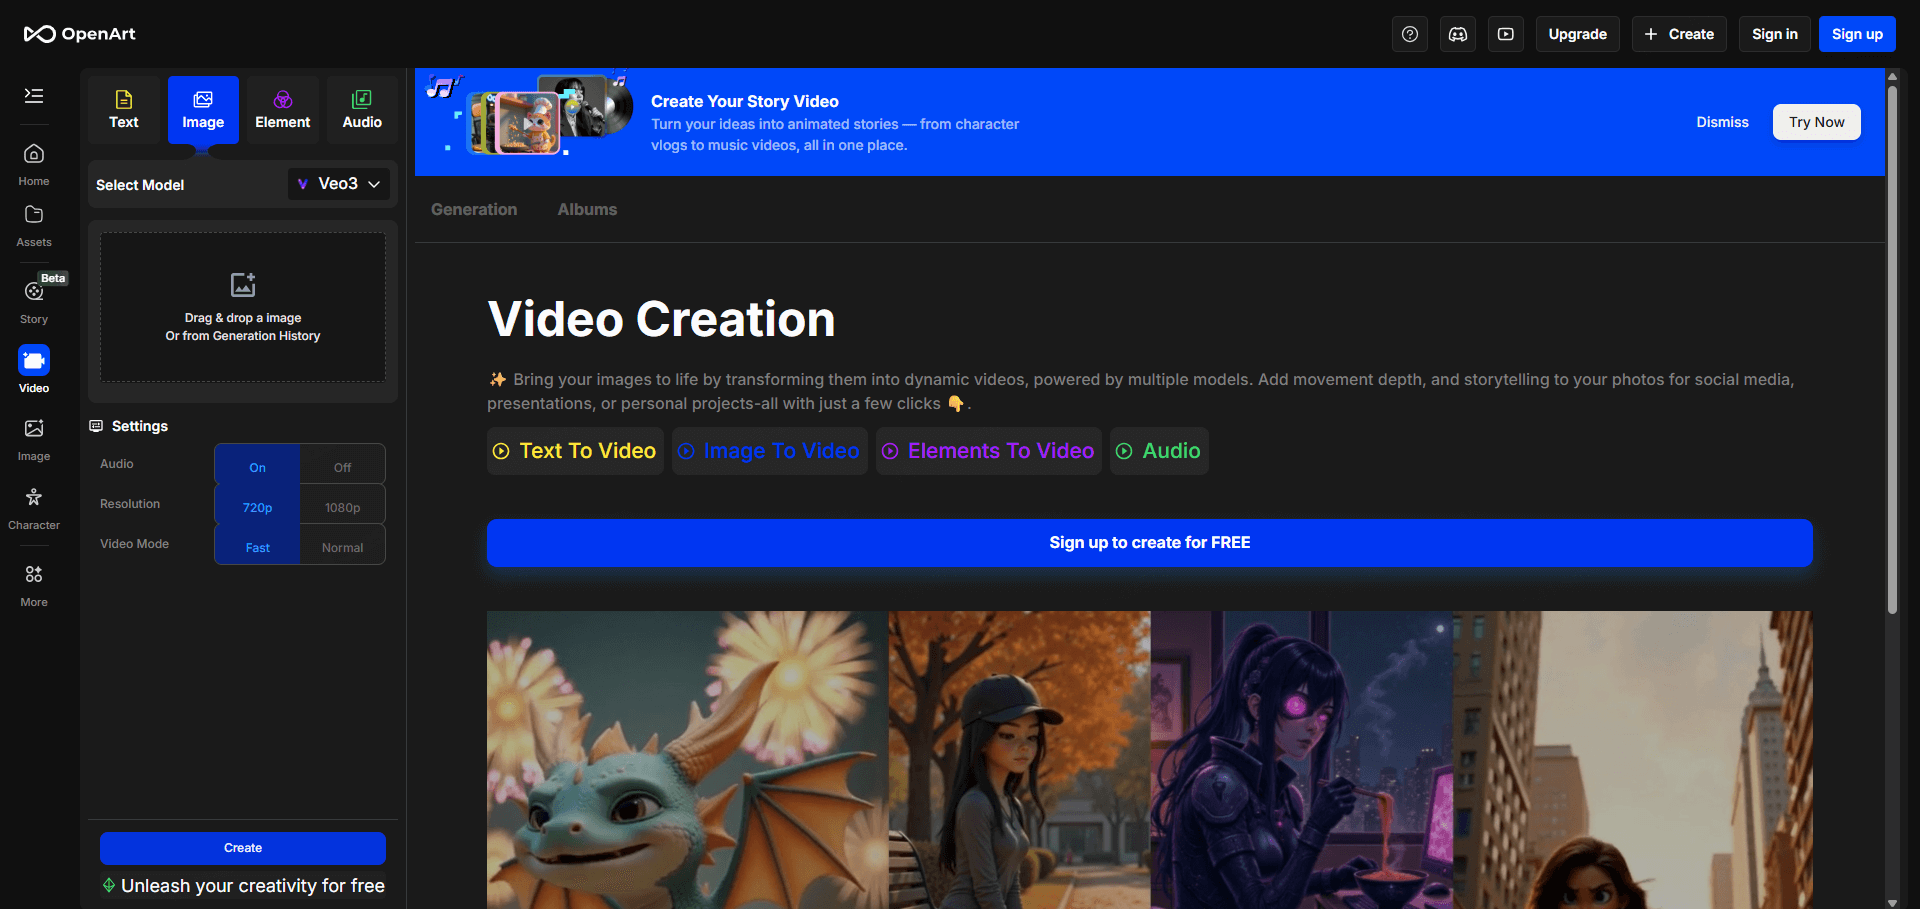Open the city skyline thumbnail
The height and width of the screenshot is (909, 1920).
tap(1632, 760)
